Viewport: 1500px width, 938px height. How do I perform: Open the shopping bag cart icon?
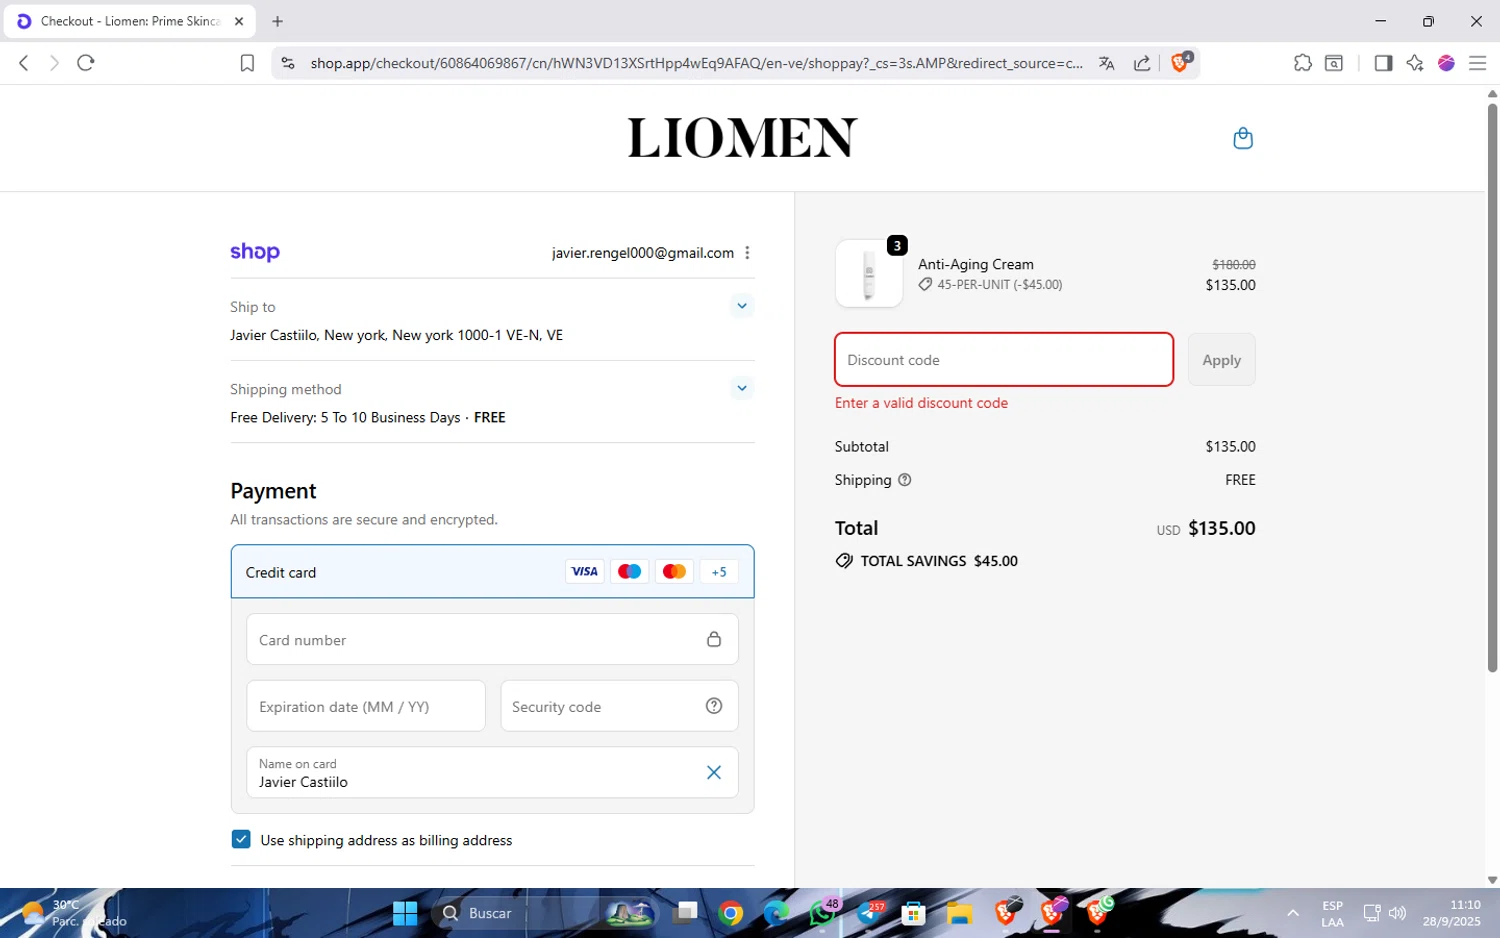click(x=1243, y=138)
